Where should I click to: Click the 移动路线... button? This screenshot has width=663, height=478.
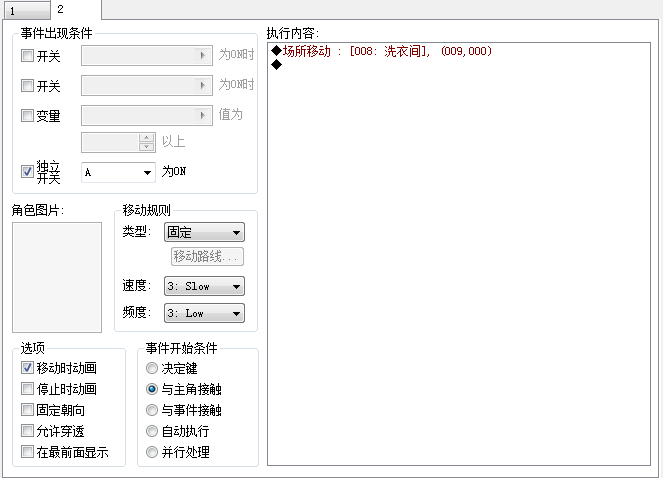(207, 256)
